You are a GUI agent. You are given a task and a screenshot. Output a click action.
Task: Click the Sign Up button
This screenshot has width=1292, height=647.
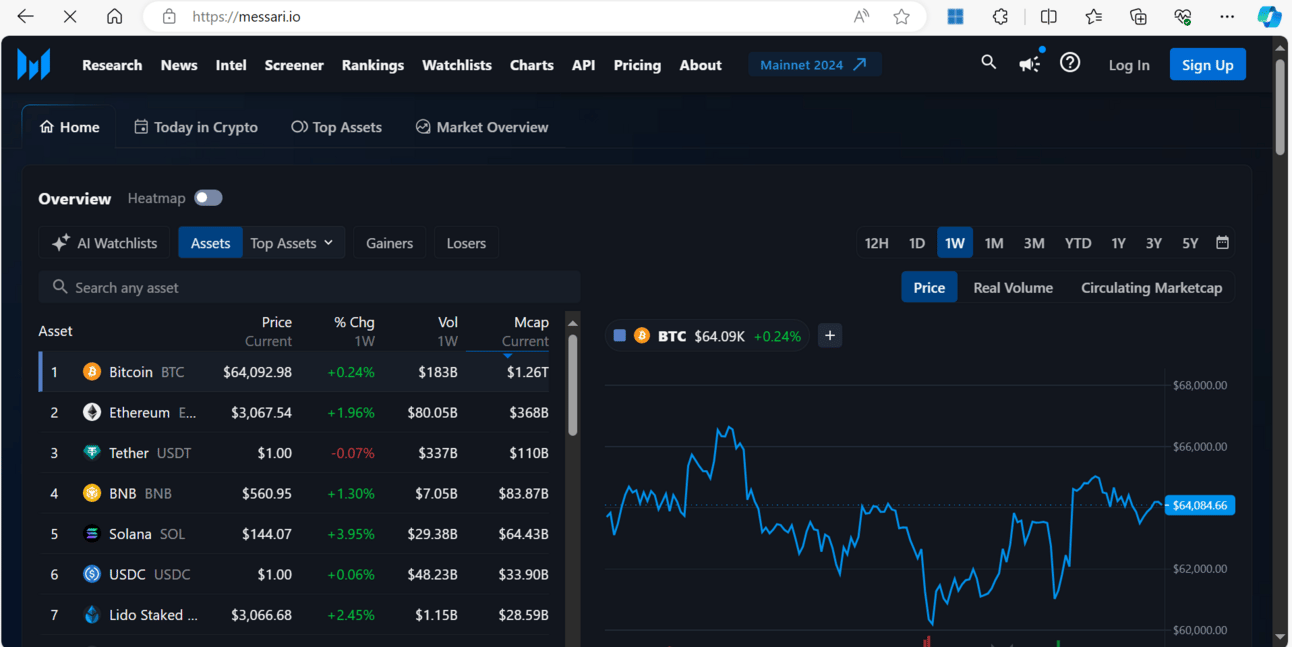click(x=1208, y=64)
